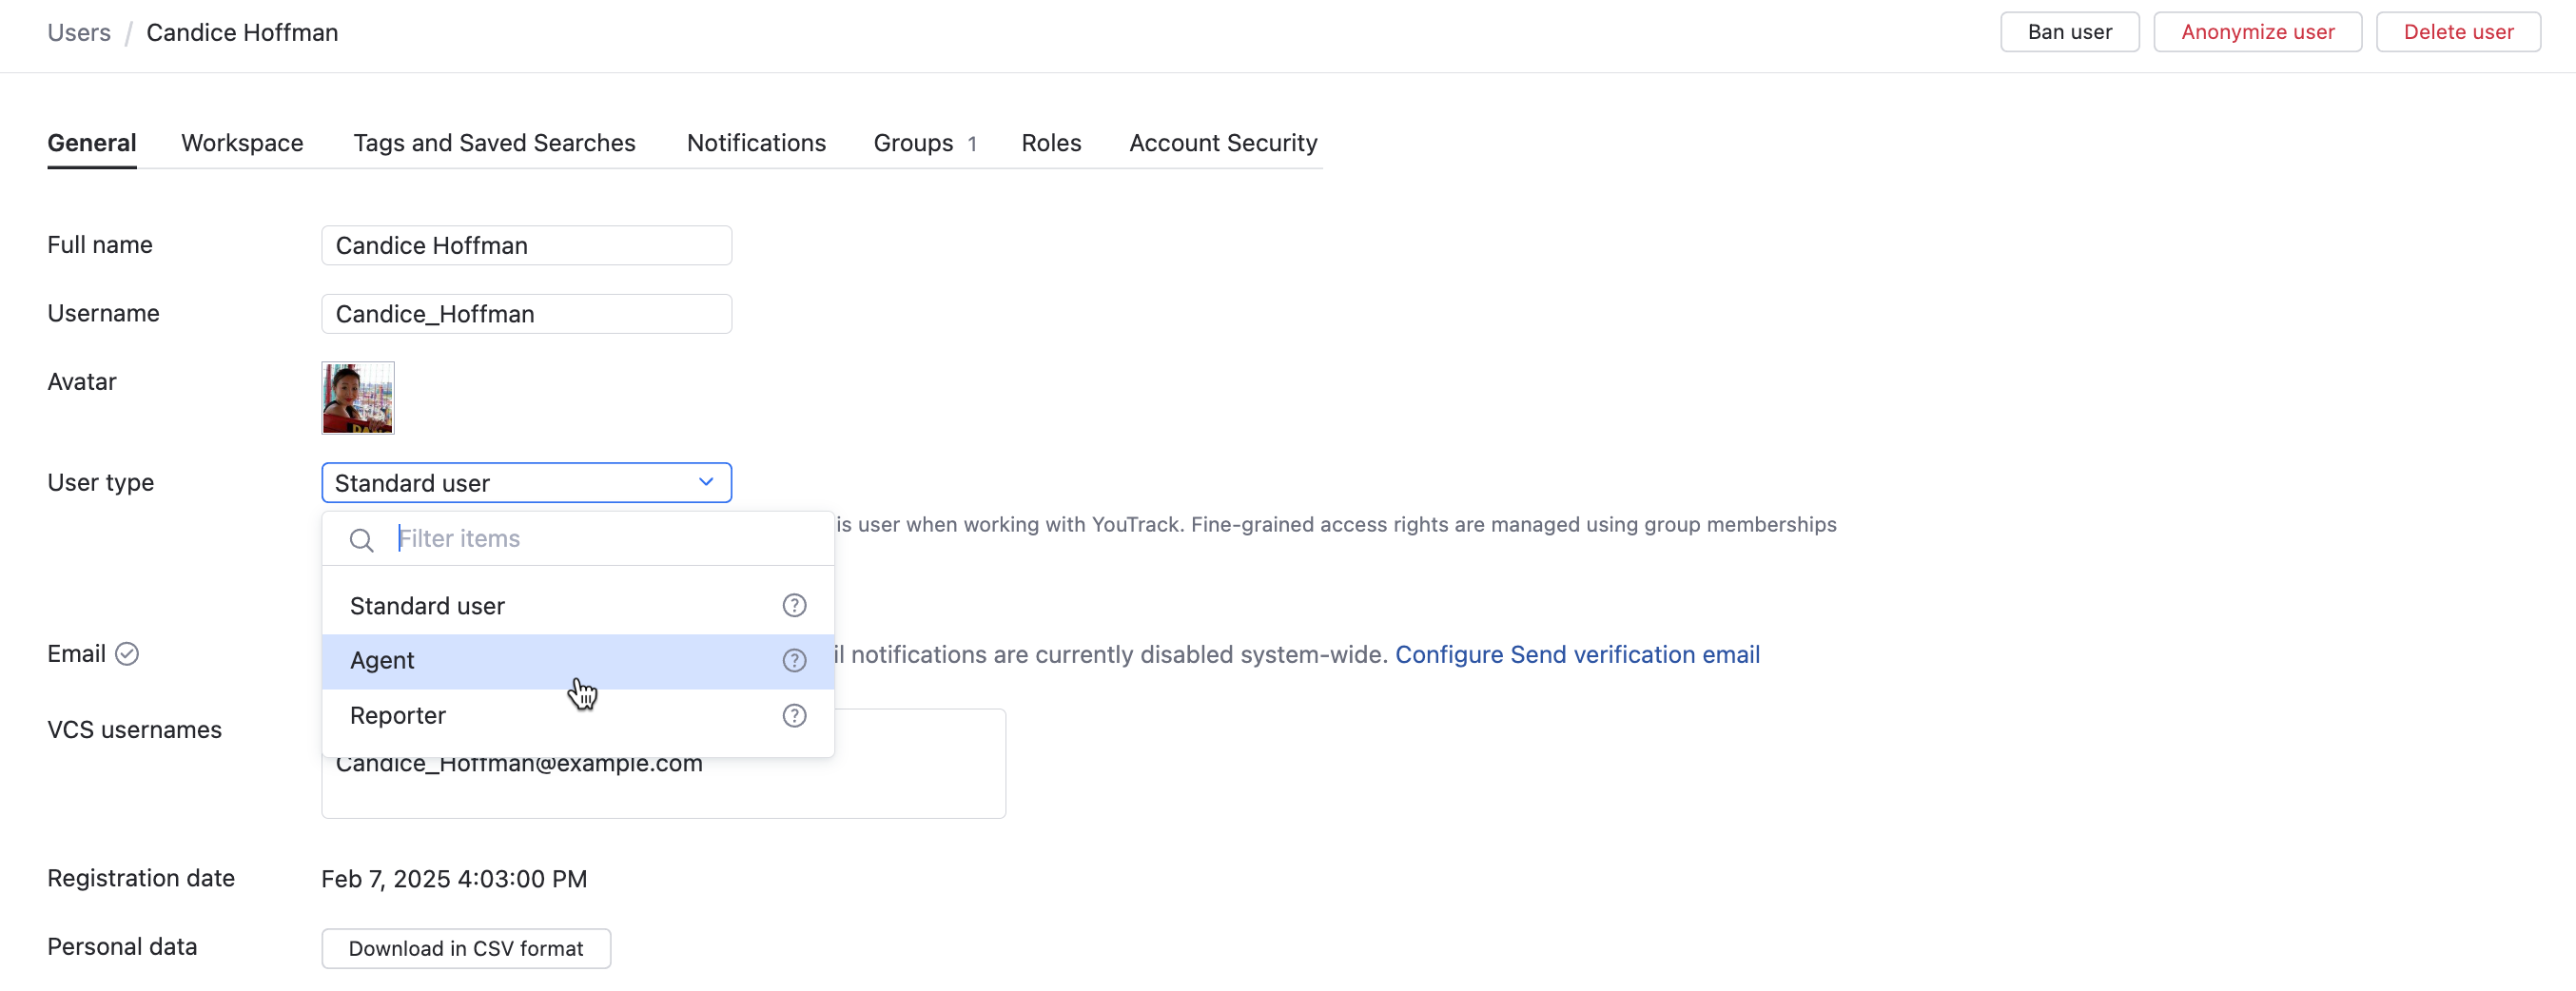
Task: Click the Anonymize user button
Action: click(2257, 32)
